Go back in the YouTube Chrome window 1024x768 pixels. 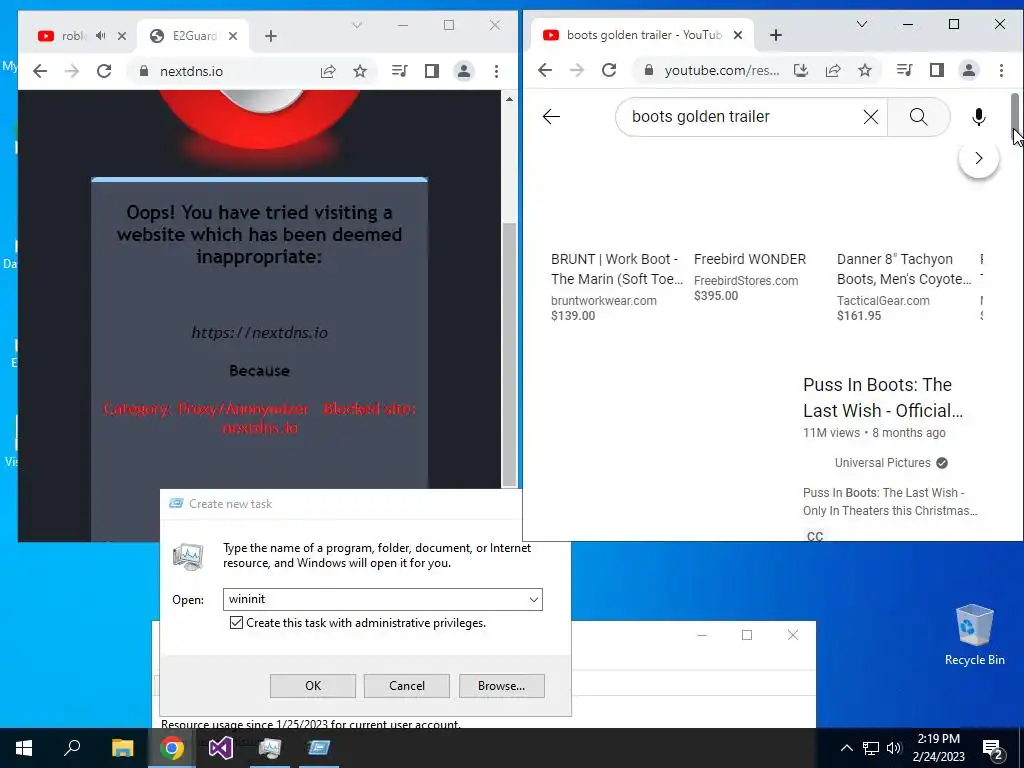[x=545, y=70]
